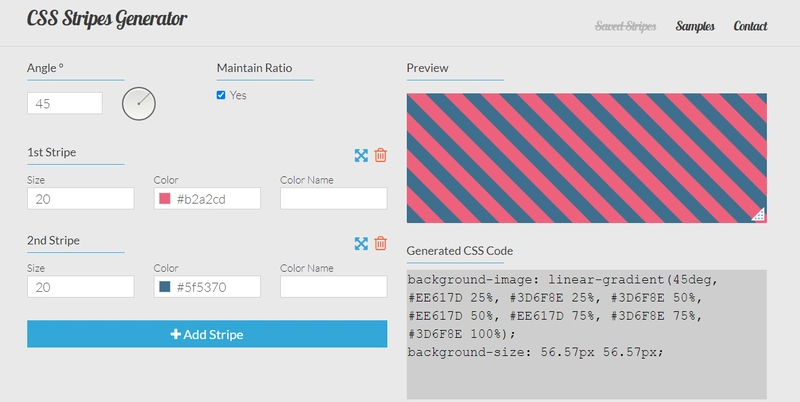Screen dimensions: 800x402
Task: Focus the Angle input field
Action: tap(65, 104)
